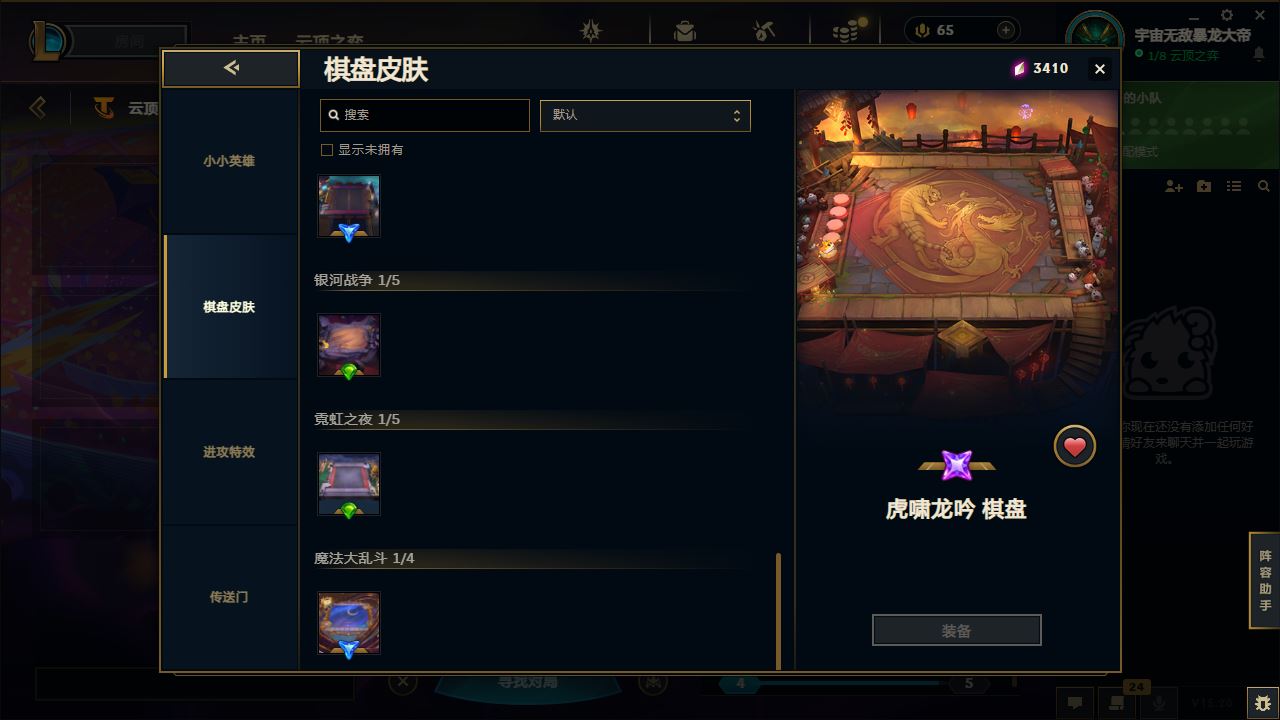
Task: Select the 霓虹之夜 board skin thumbnail
Action: tap(349, 485)
